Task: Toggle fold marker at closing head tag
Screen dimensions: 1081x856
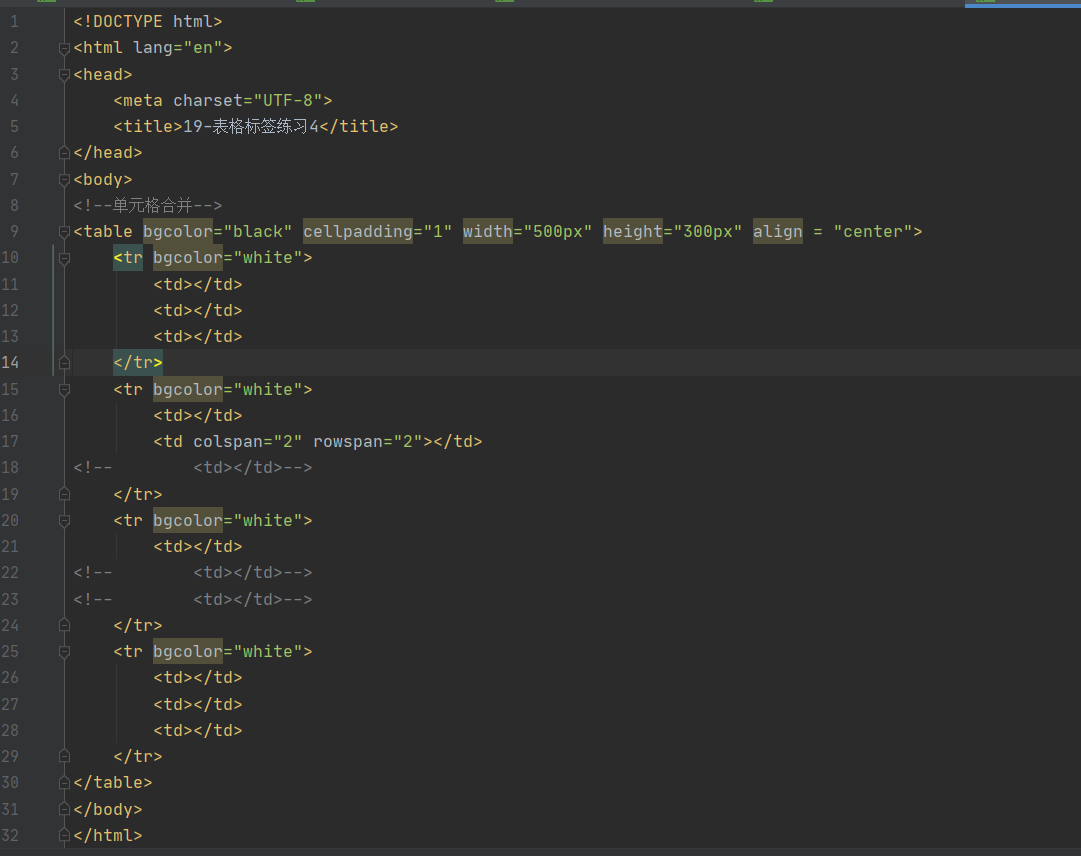Action: [x=64, y=153]
